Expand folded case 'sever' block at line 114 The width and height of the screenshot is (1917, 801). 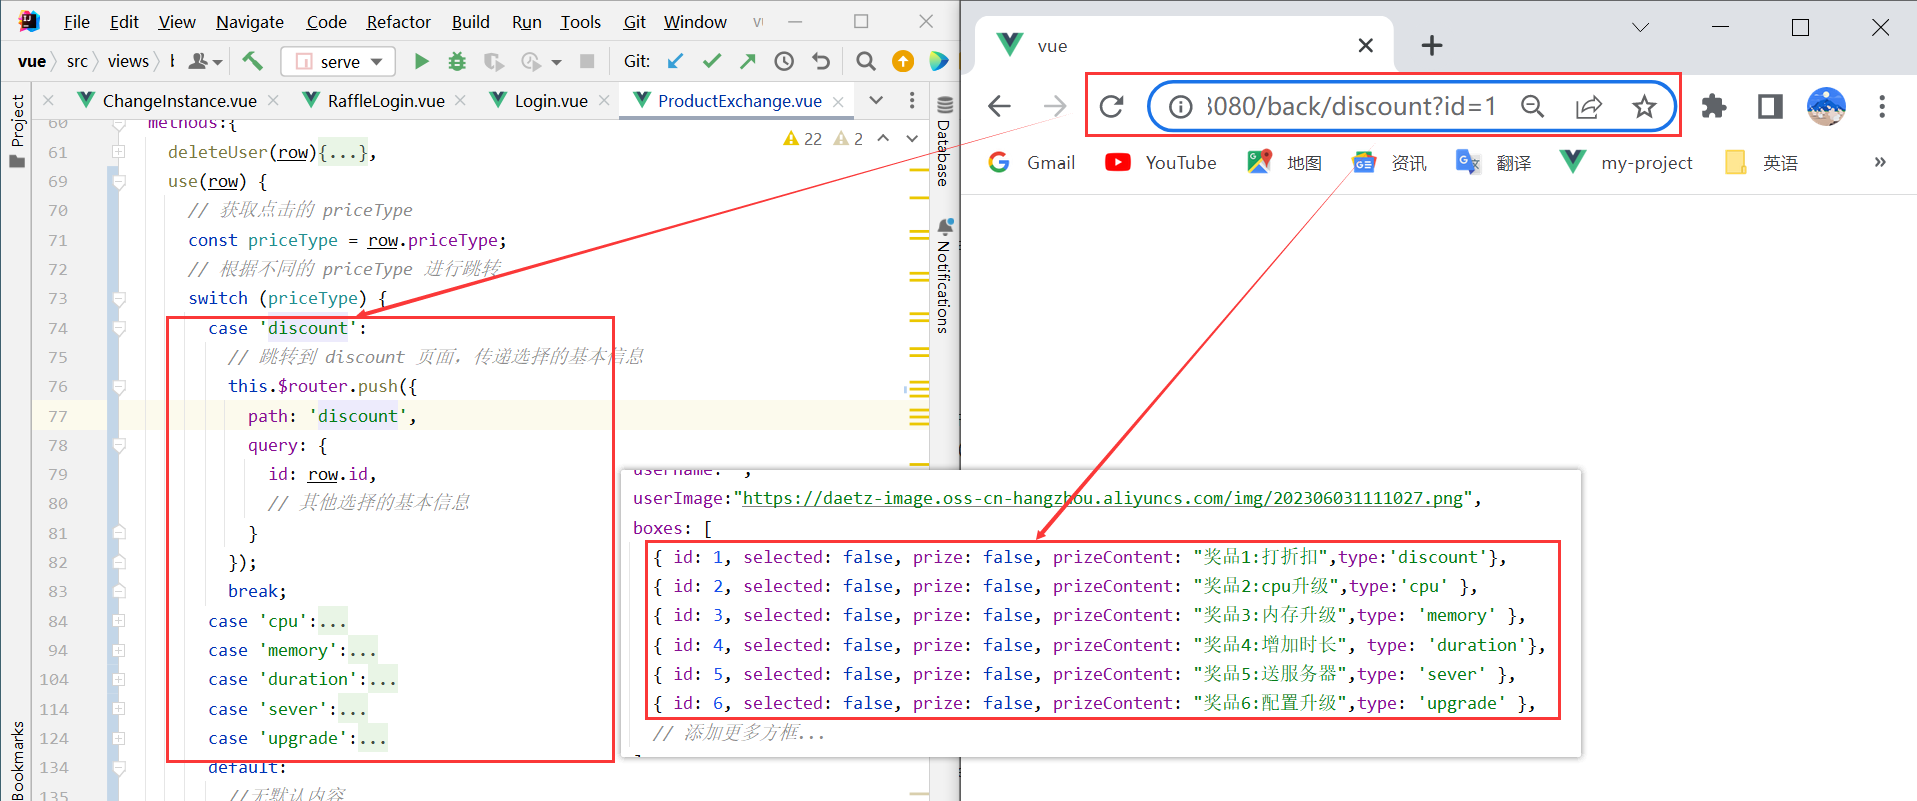(118, 709)
